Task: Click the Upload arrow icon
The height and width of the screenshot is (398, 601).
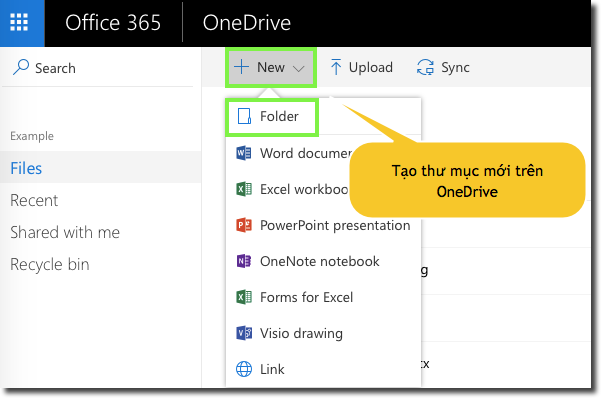Action: tap(336, 67)
